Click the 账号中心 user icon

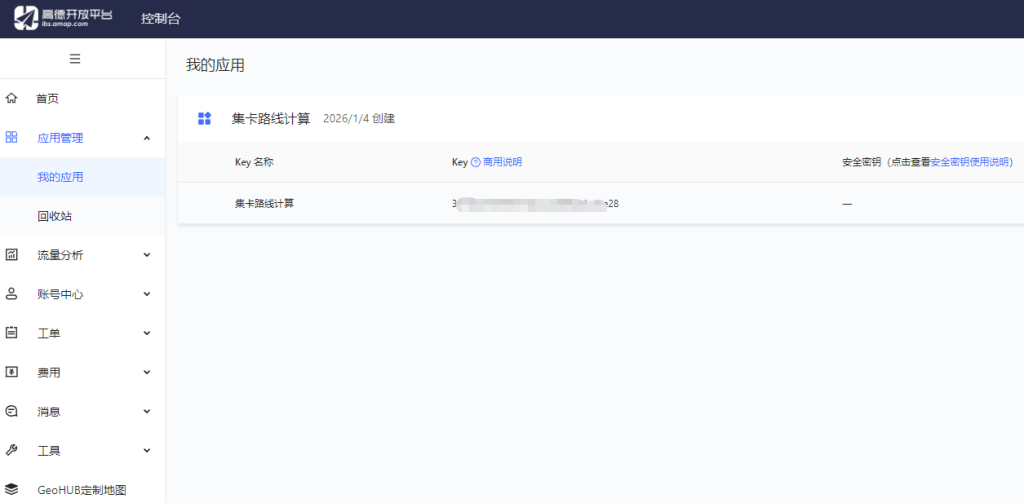(x=12, y=294)
